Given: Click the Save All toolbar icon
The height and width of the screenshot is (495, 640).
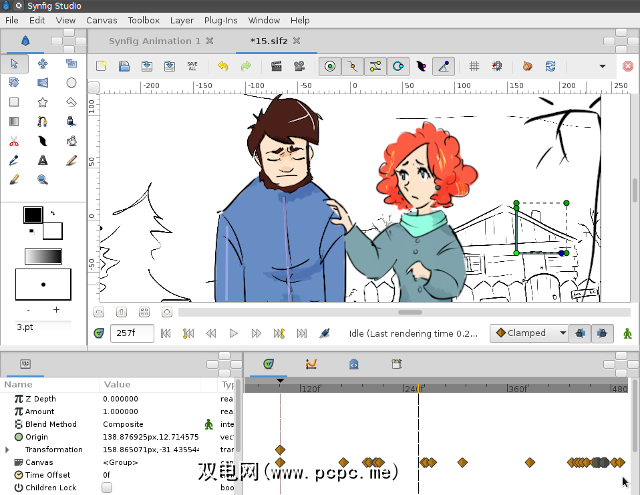Looking at the screenshot, I should point(192,67).
